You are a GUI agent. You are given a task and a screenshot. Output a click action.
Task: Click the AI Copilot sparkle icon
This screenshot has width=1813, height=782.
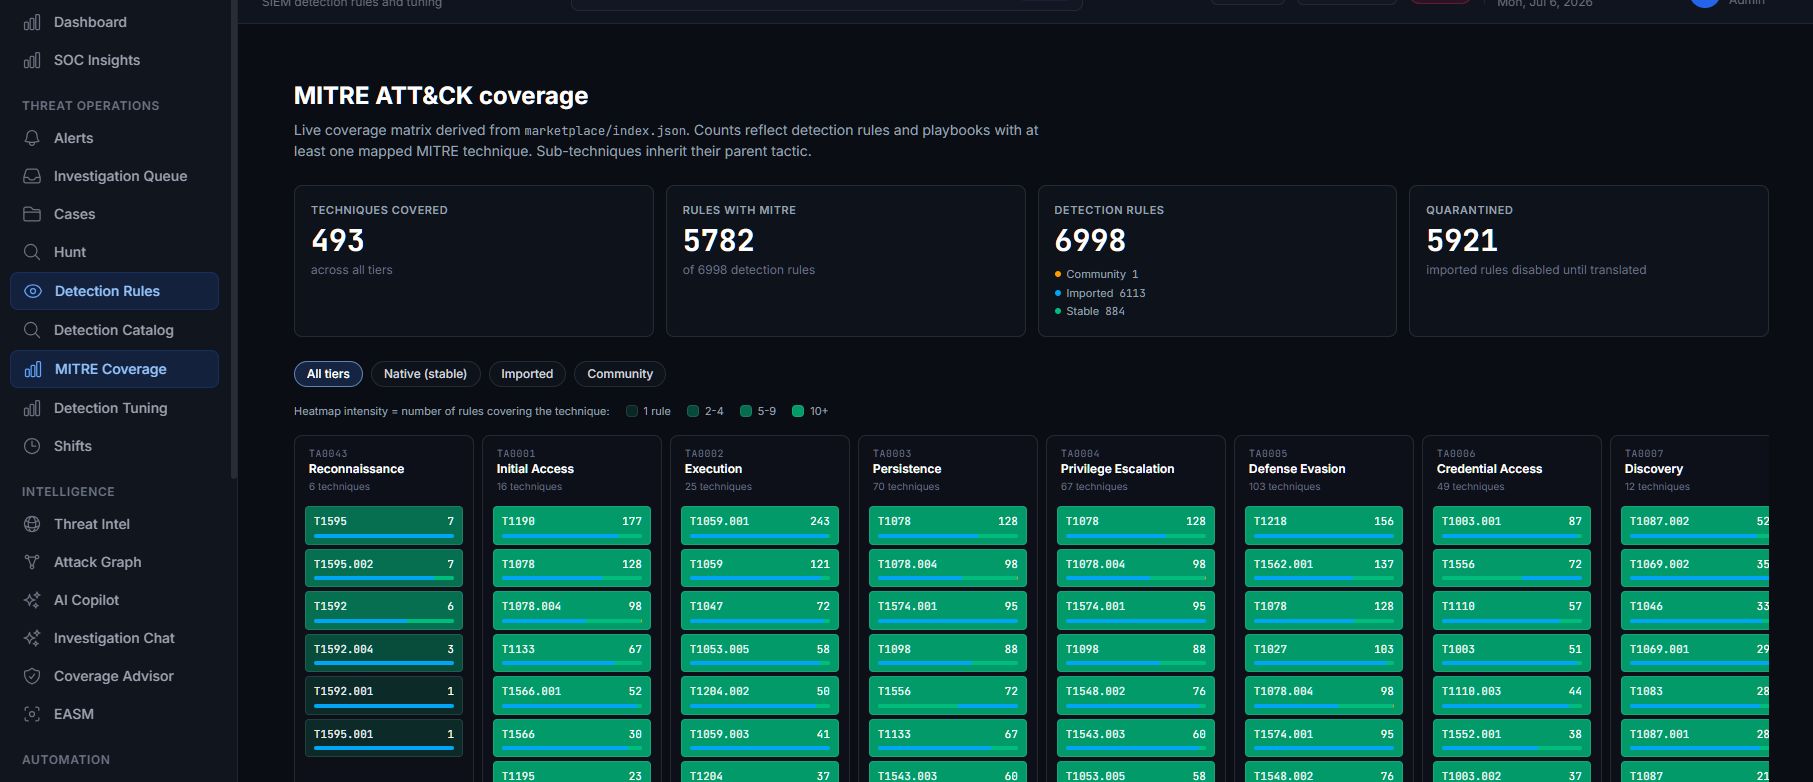click(x=32, y=600)
